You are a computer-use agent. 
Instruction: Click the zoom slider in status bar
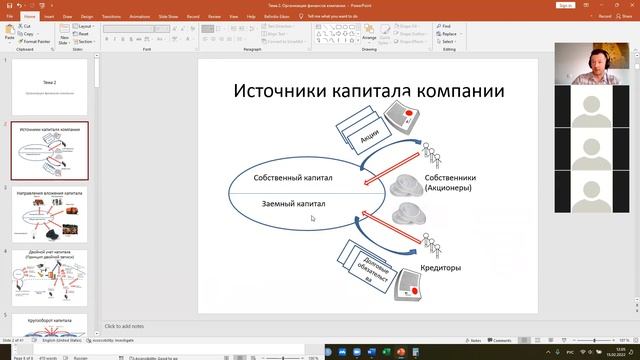[x=594, y=340]
